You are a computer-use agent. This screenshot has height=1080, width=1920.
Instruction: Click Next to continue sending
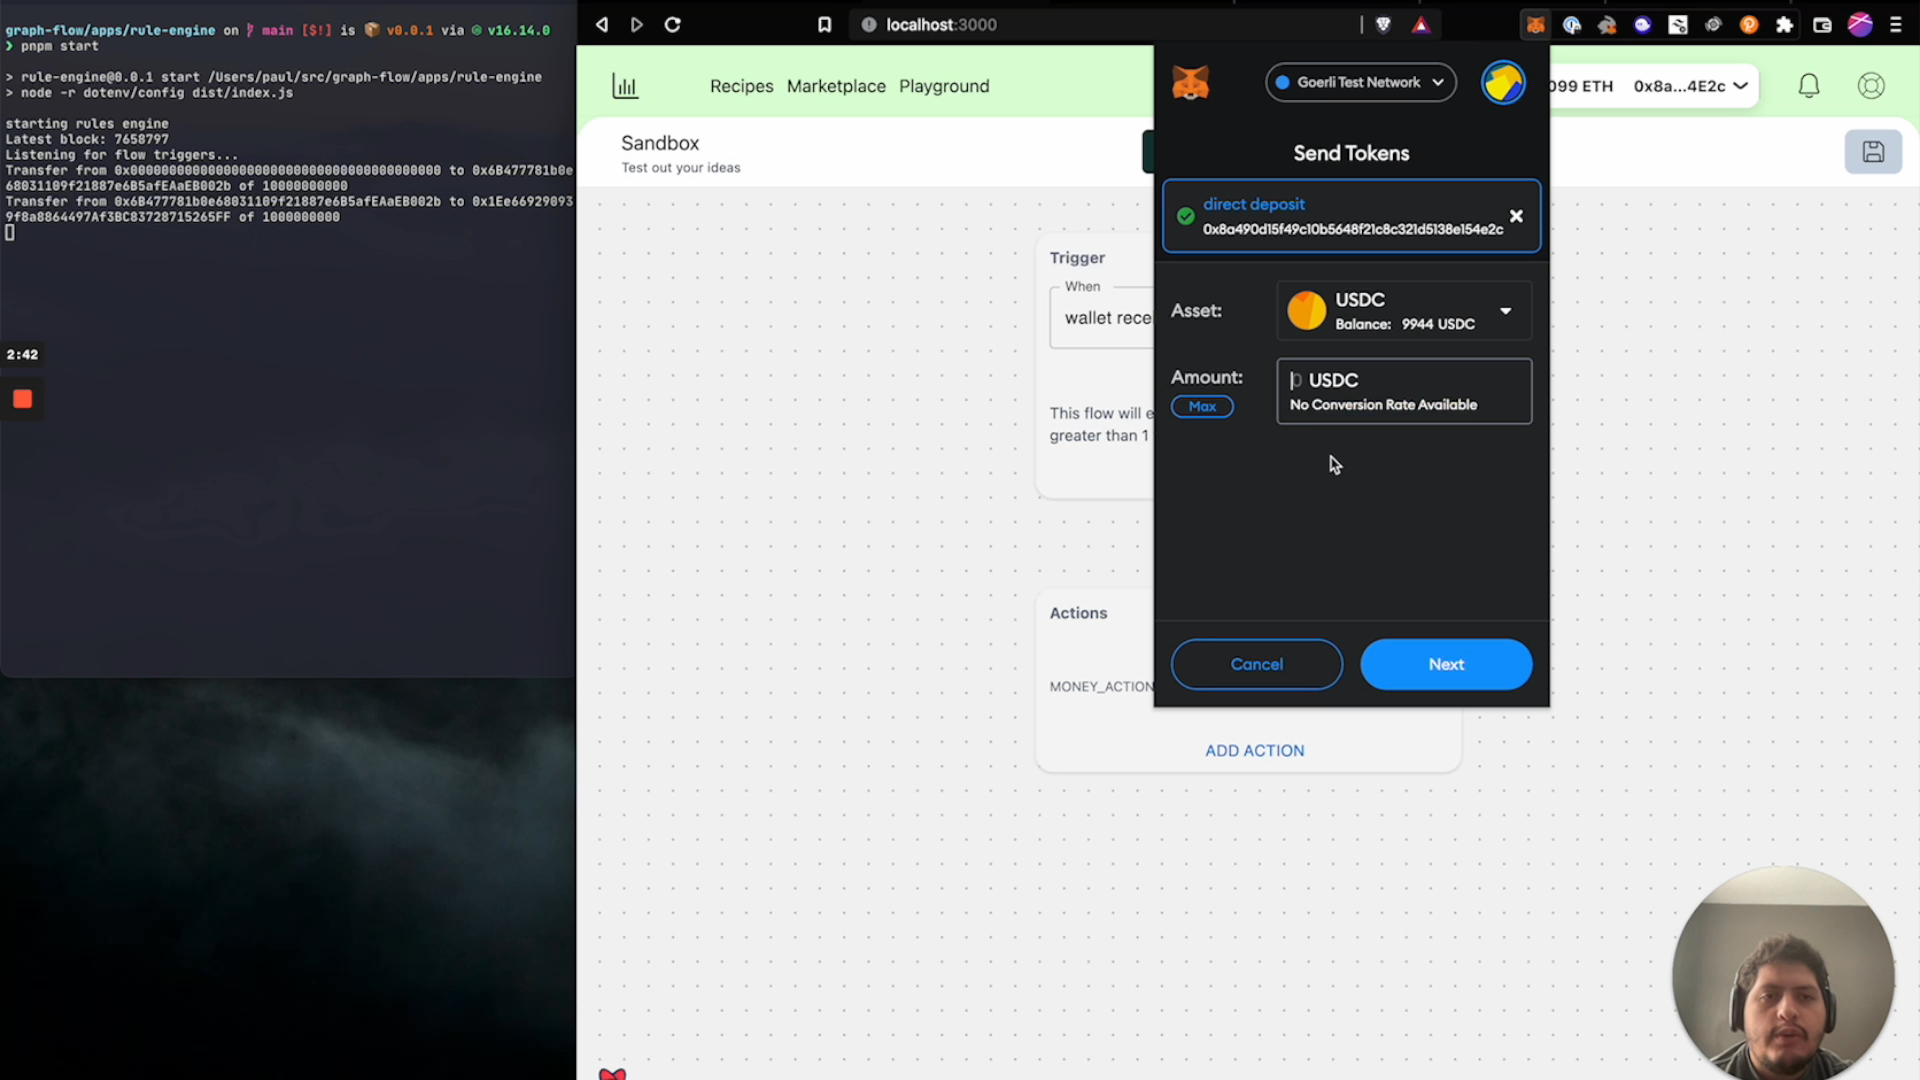[x=1446, y=664]
